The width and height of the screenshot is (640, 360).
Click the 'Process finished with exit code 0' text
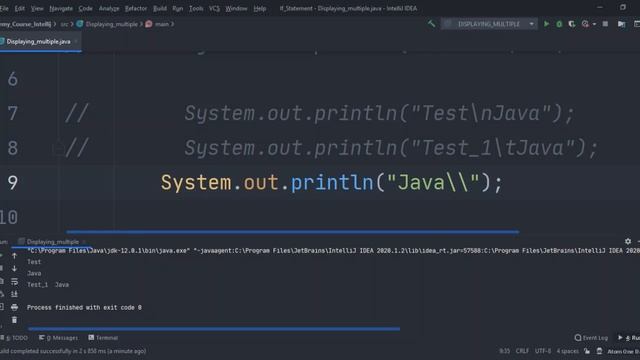(x=84, y=307)
